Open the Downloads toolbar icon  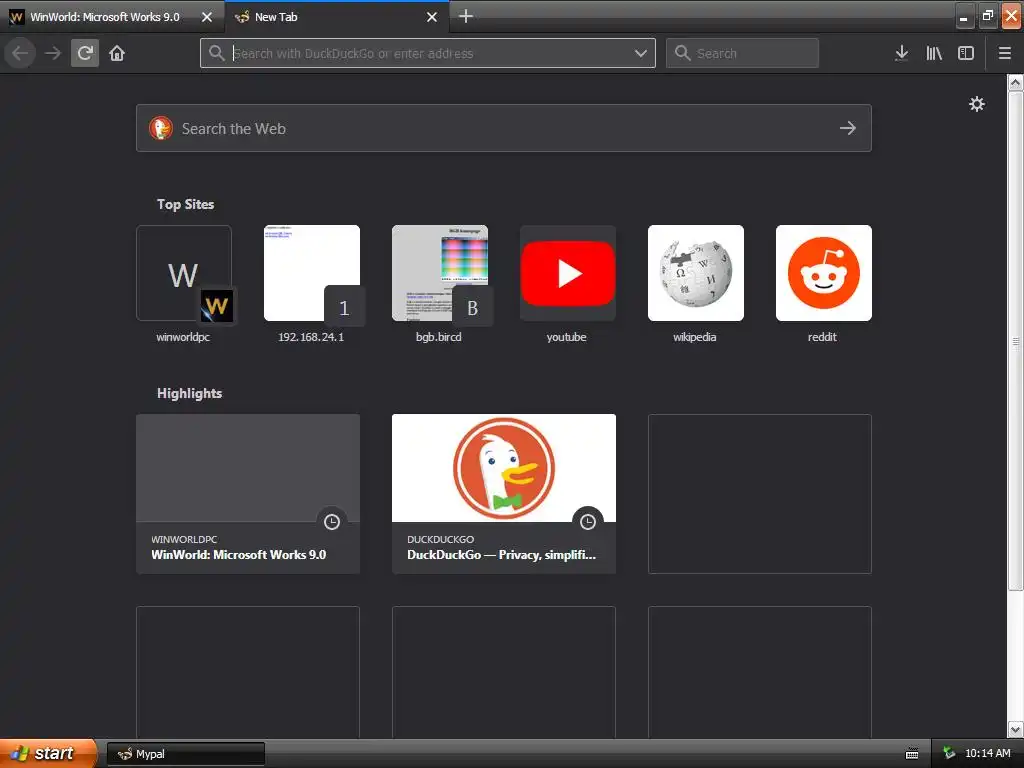901,53
